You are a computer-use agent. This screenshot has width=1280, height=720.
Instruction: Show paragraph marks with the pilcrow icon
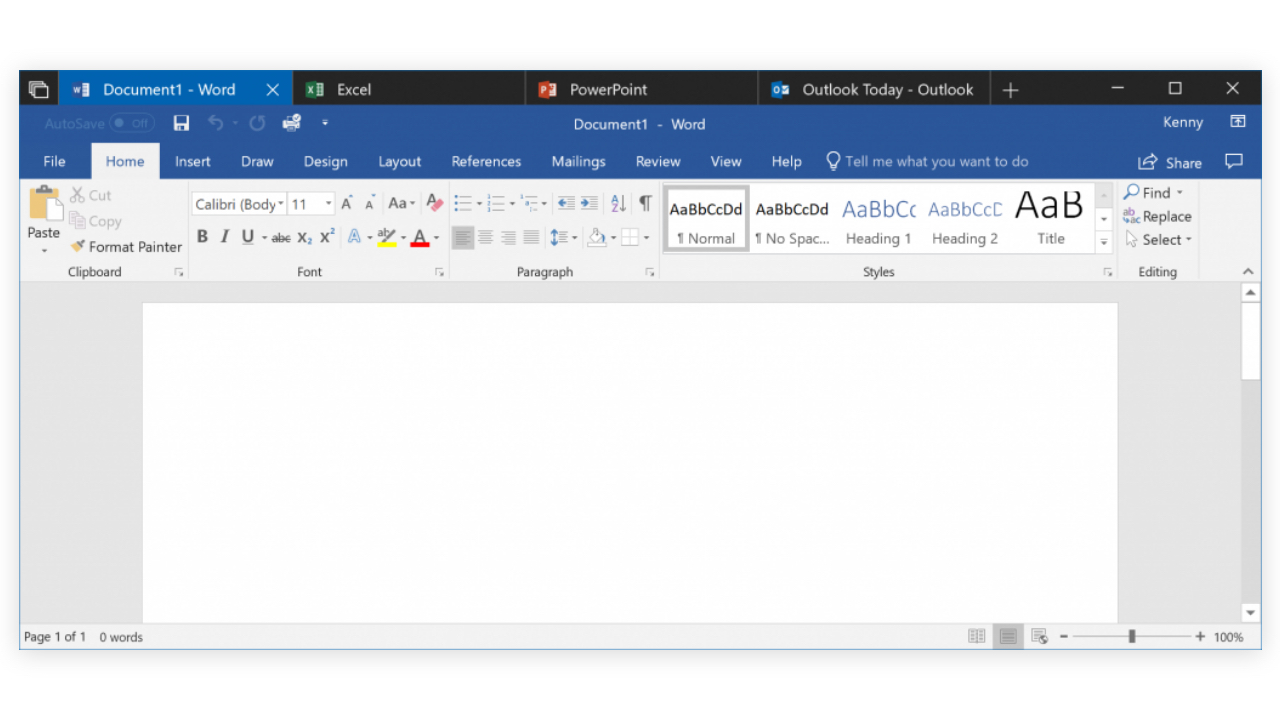tap(645, 203)
